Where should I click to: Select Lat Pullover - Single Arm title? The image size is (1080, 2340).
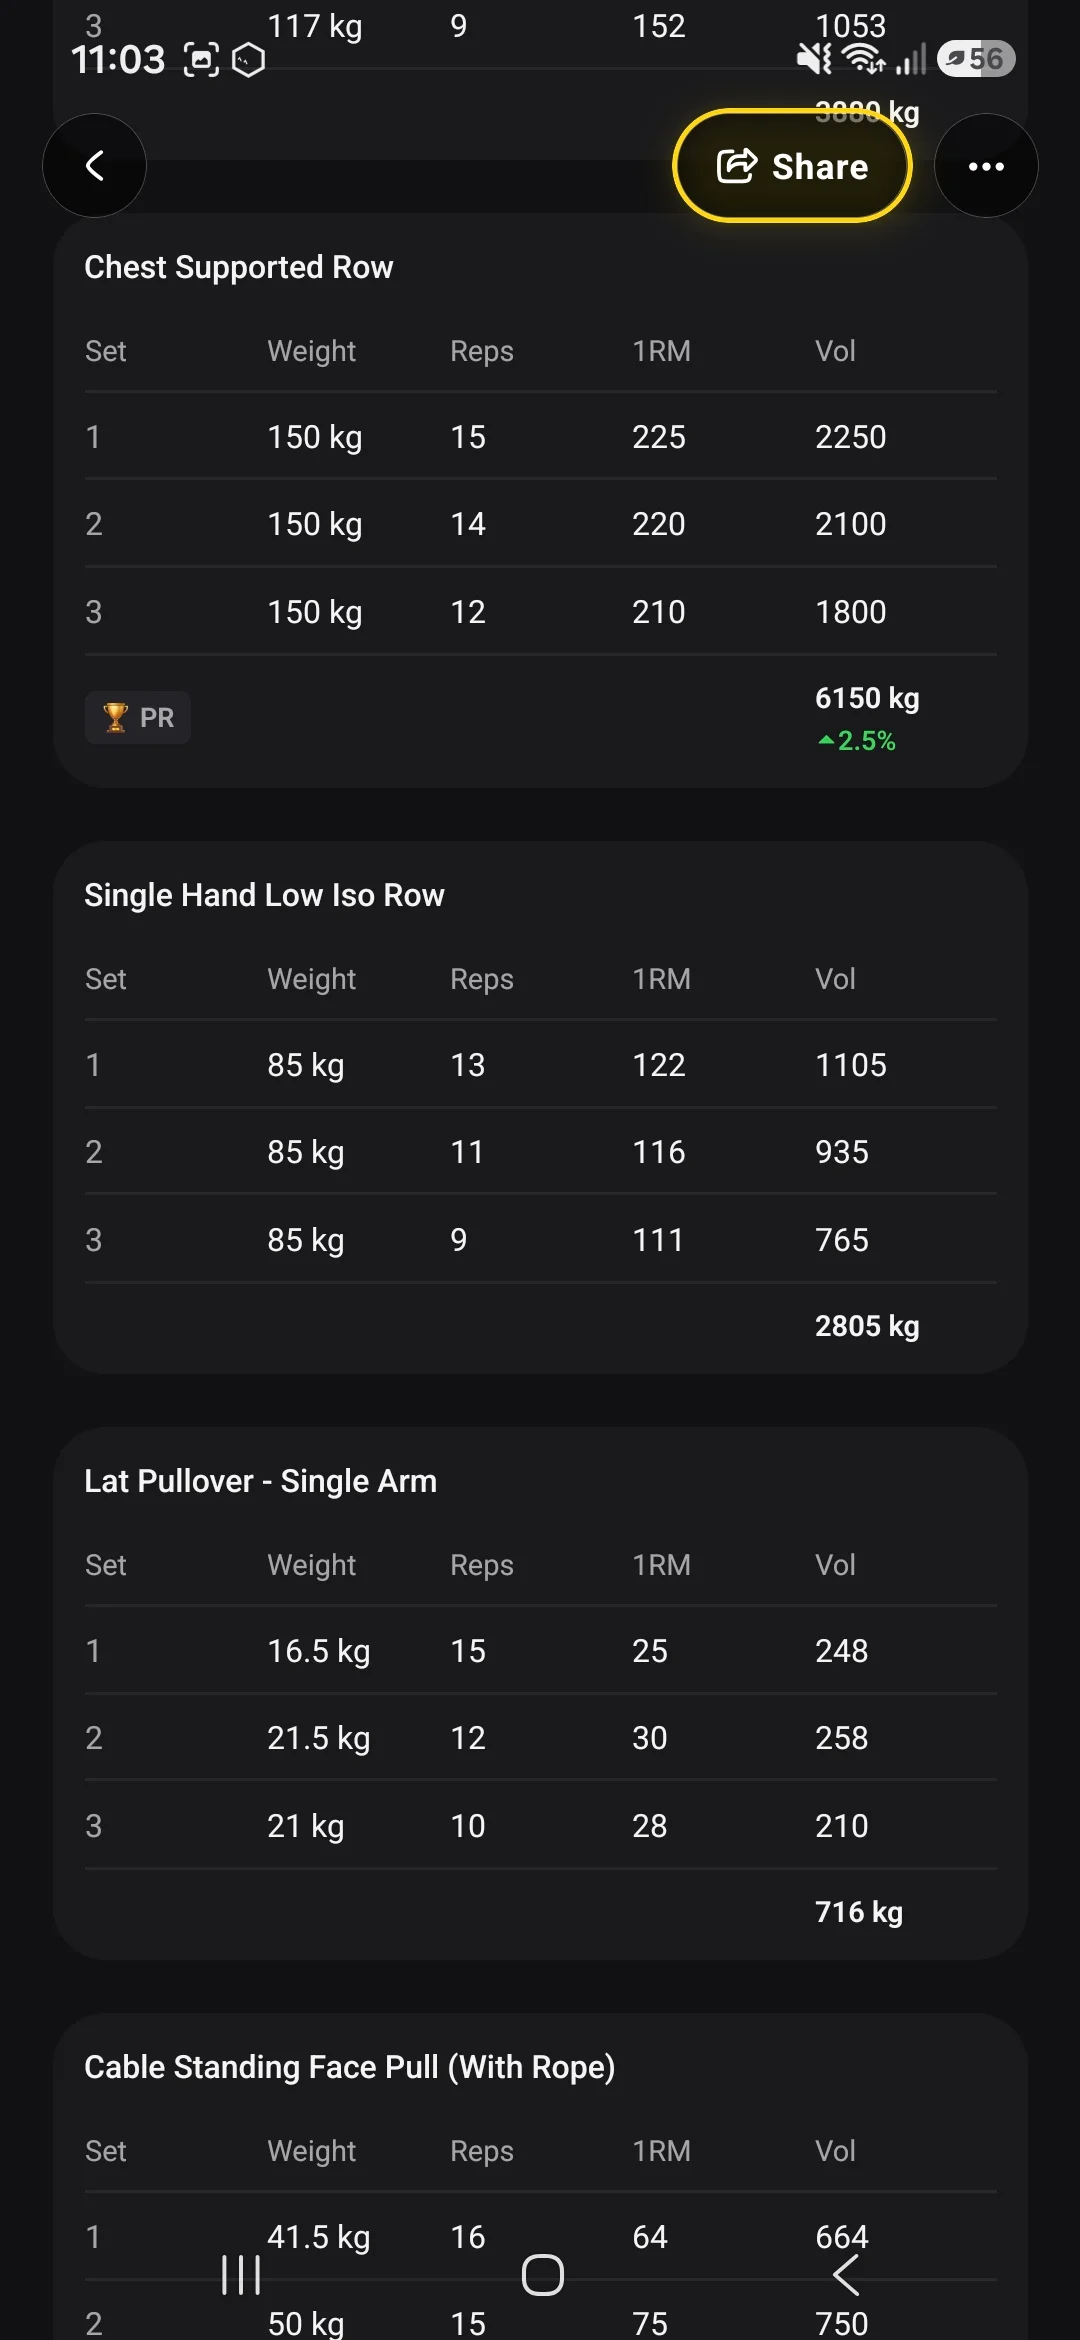(x=261, y=1481)
